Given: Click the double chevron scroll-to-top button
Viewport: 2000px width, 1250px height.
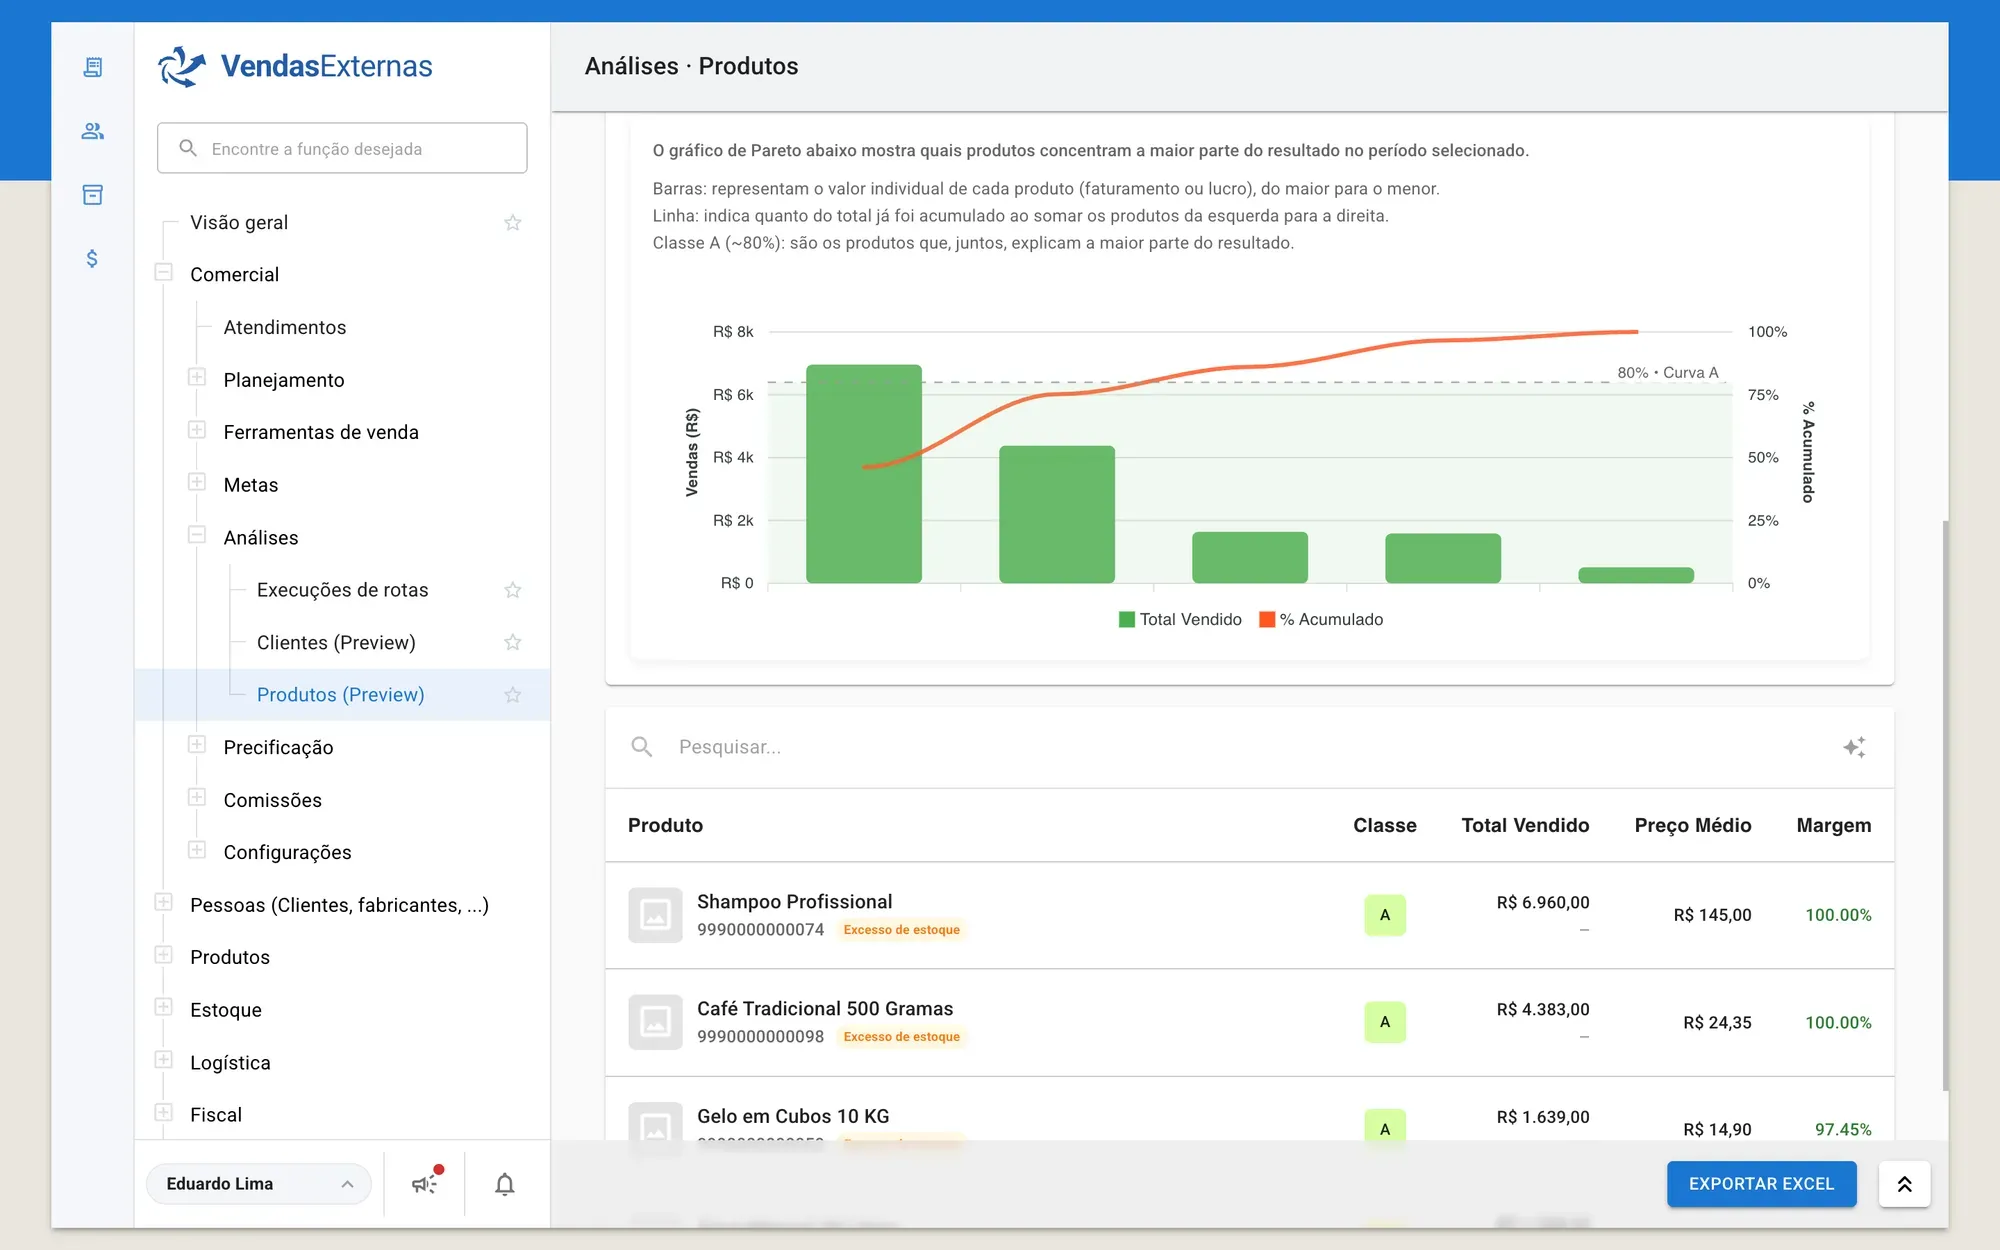Looking at the screenshot, I should pos(1904,1184).
